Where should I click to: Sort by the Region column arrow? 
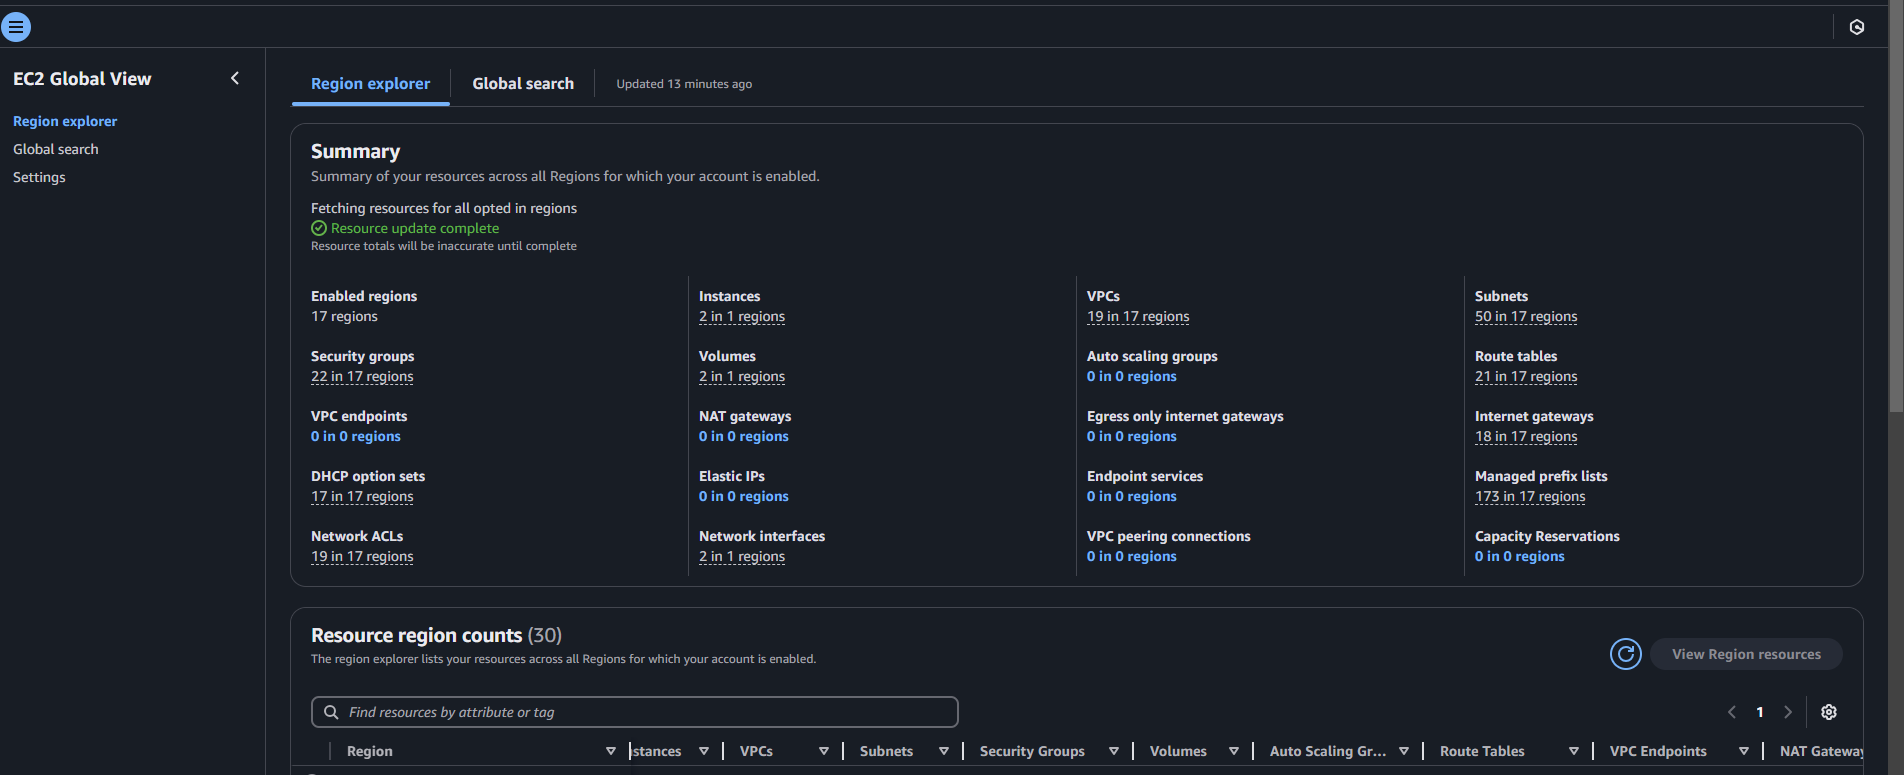(x=611, y=751)
